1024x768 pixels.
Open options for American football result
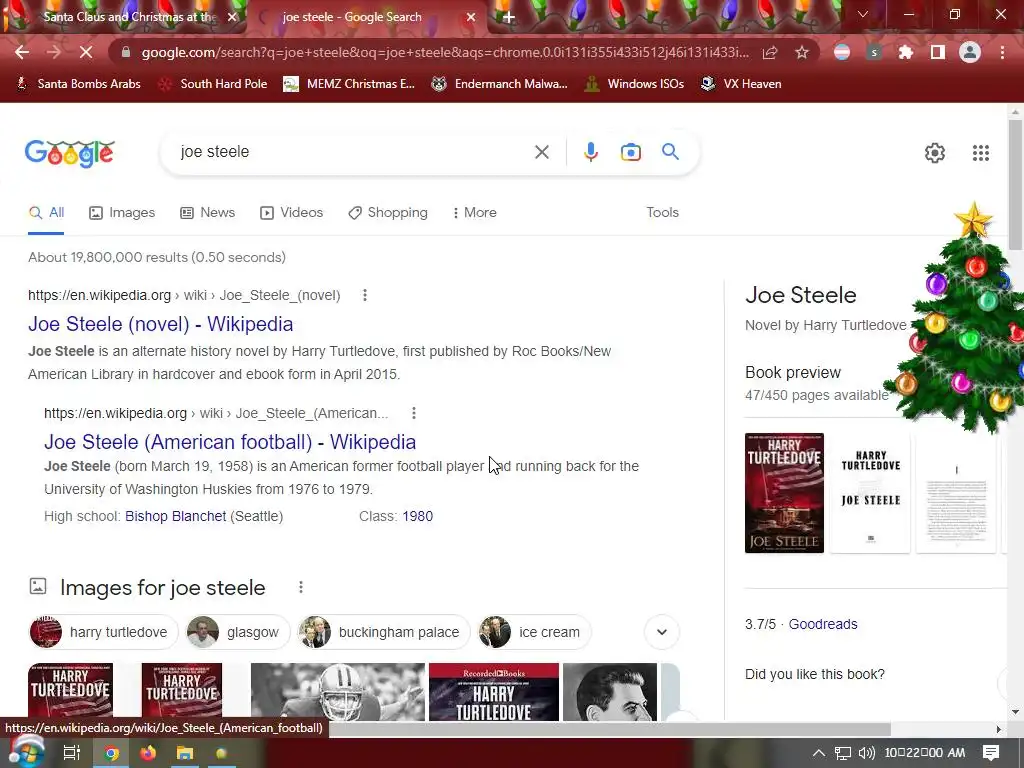pyautogui.click(x=413, y=413)
